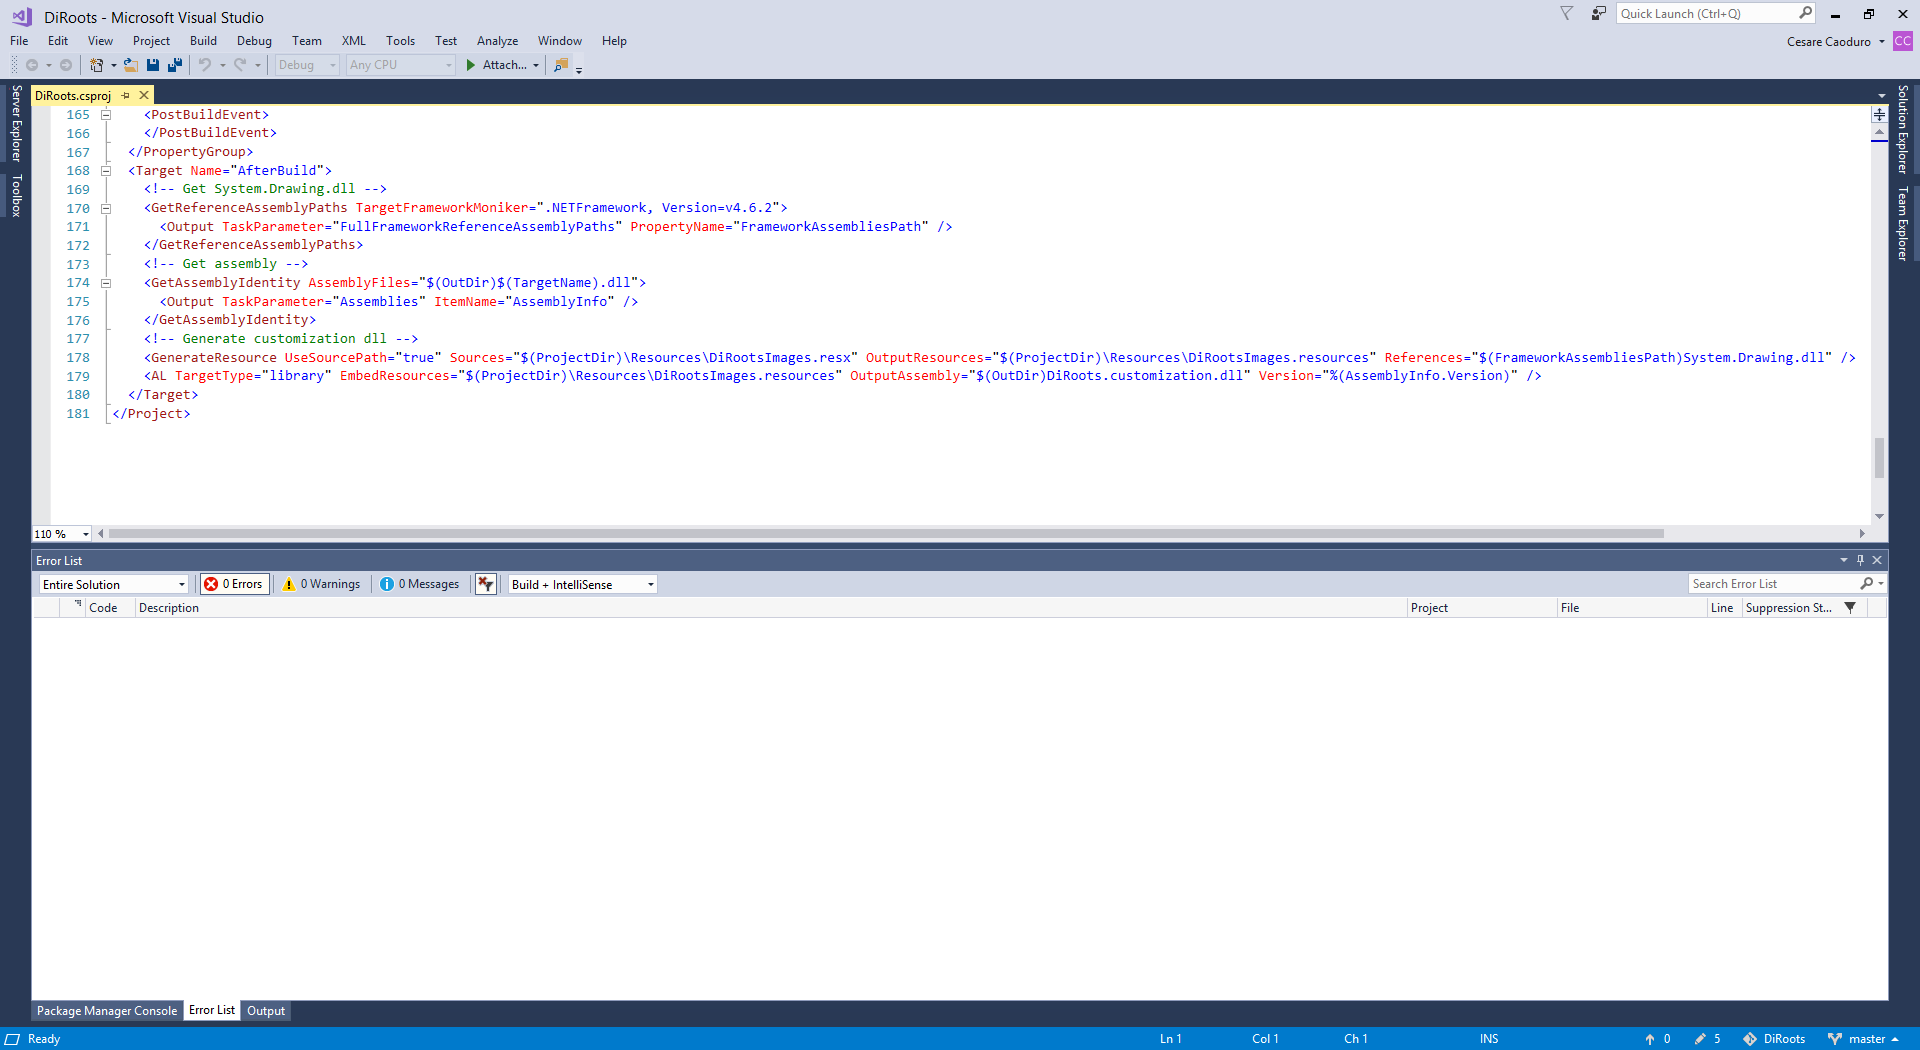Open the Any CPU platform dropdown

tap(400, 65)
